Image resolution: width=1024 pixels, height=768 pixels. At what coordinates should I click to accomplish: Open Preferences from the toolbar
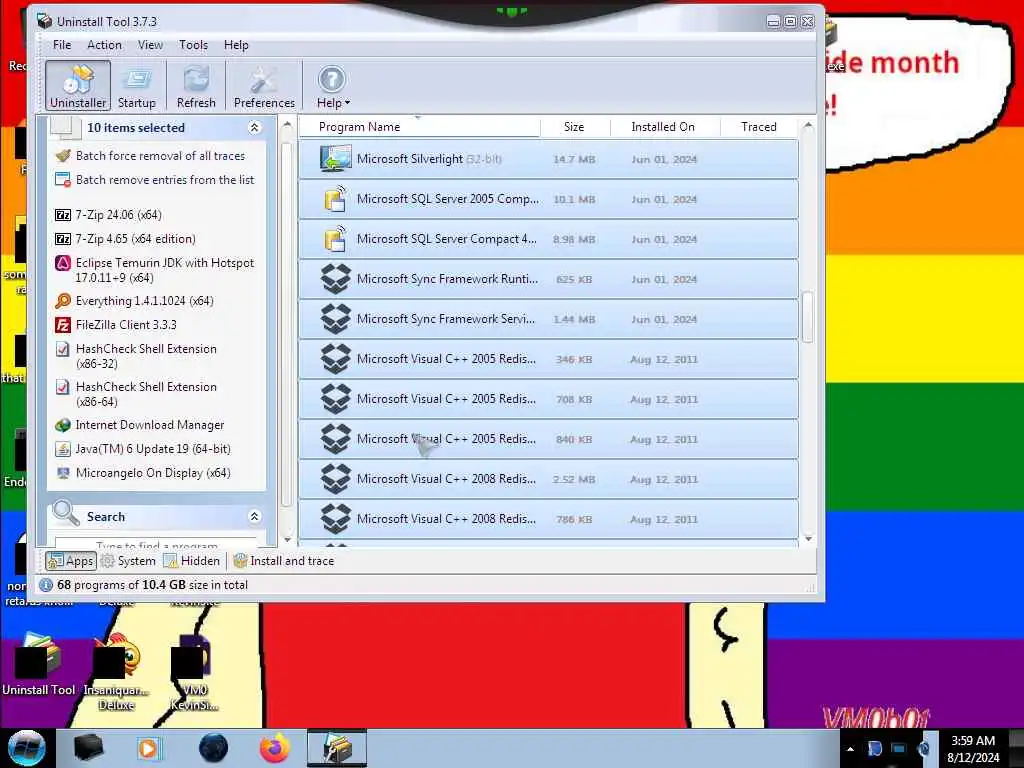264,86
